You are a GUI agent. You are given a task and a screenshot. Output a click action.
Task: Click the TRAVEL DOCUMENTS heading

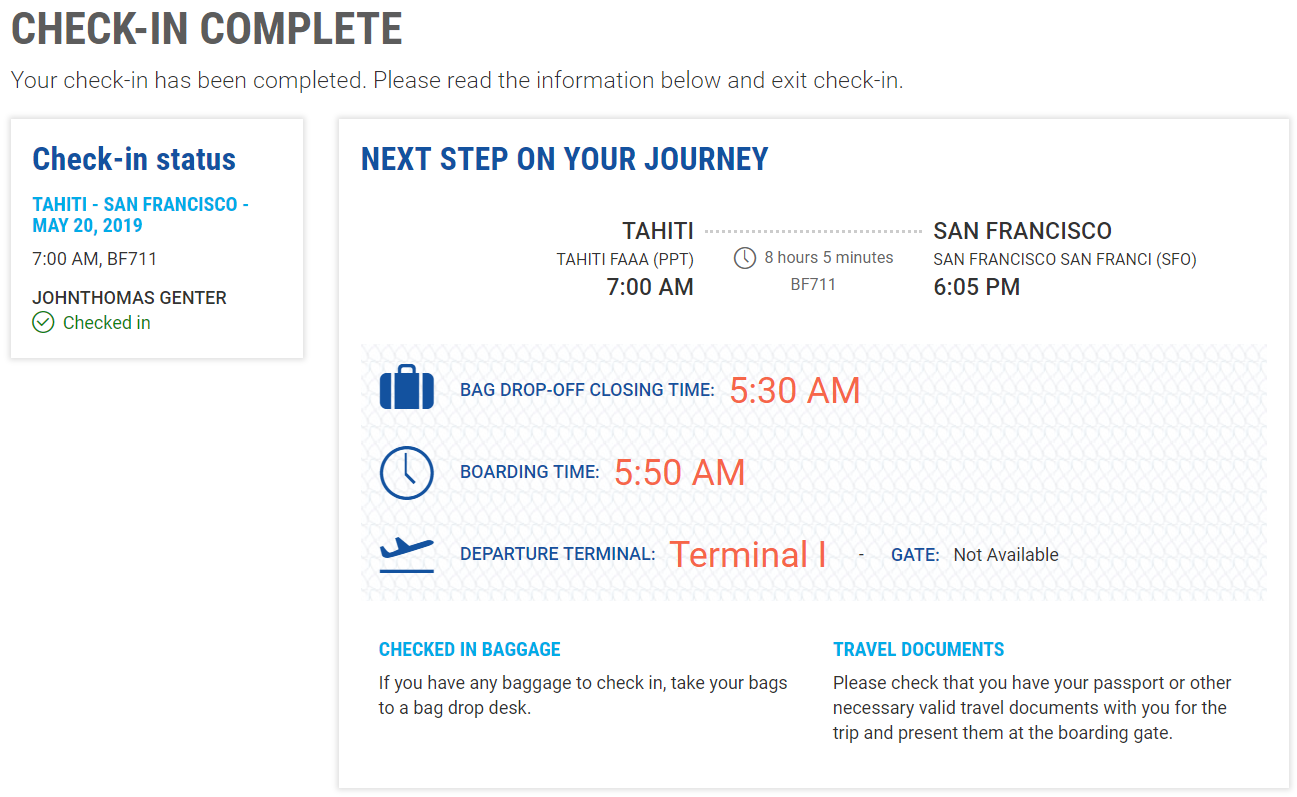click(918, 649)
